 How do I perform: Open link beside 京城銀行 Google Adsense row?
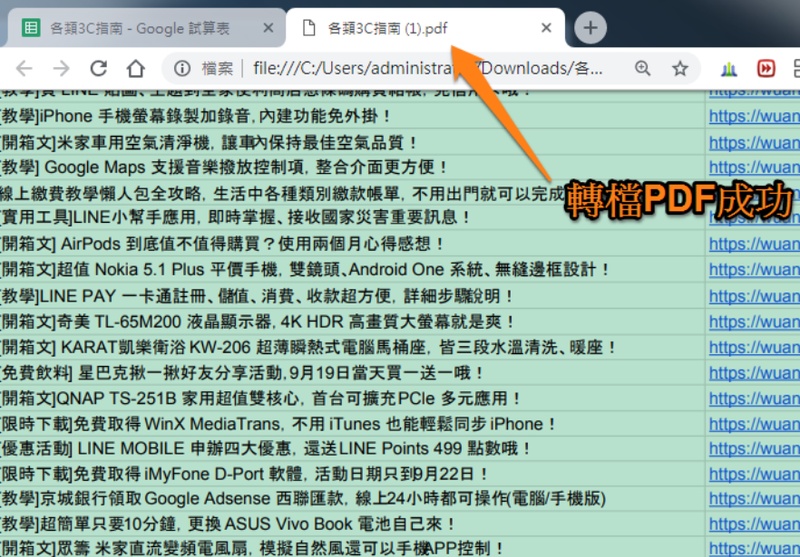pyautogui.click(x=754, y=498)
